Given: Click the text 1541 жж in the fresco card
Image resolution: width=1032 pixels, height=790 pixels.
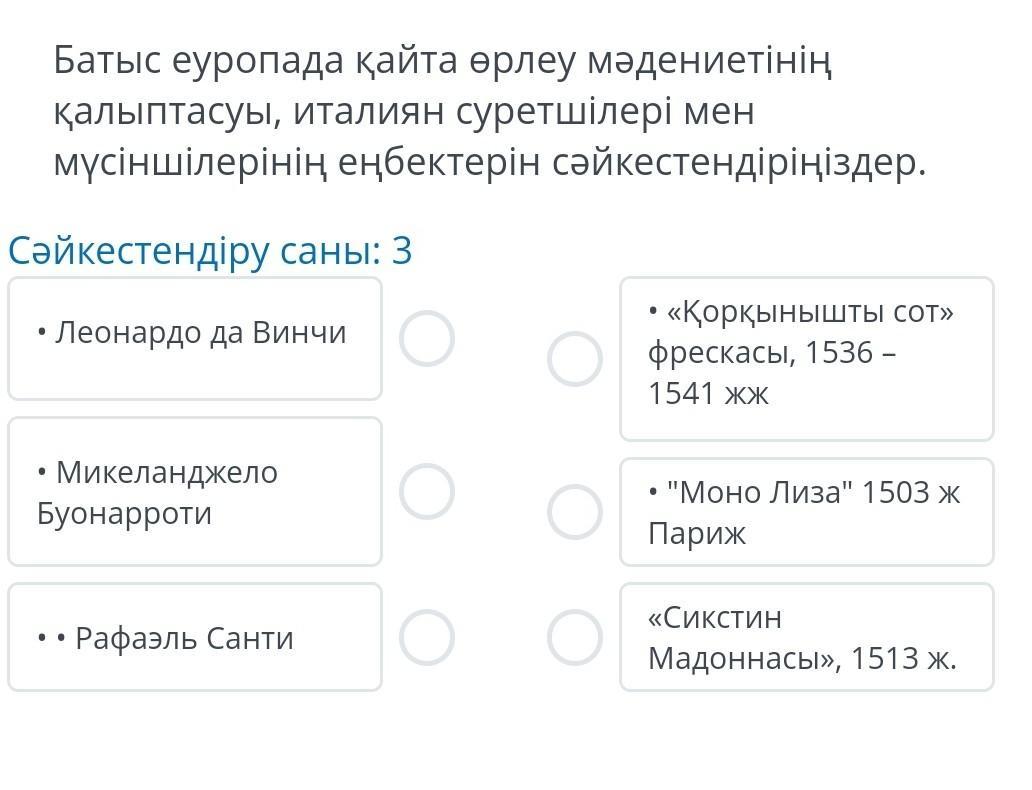Looking at the screenshot, I should (708, 393).
